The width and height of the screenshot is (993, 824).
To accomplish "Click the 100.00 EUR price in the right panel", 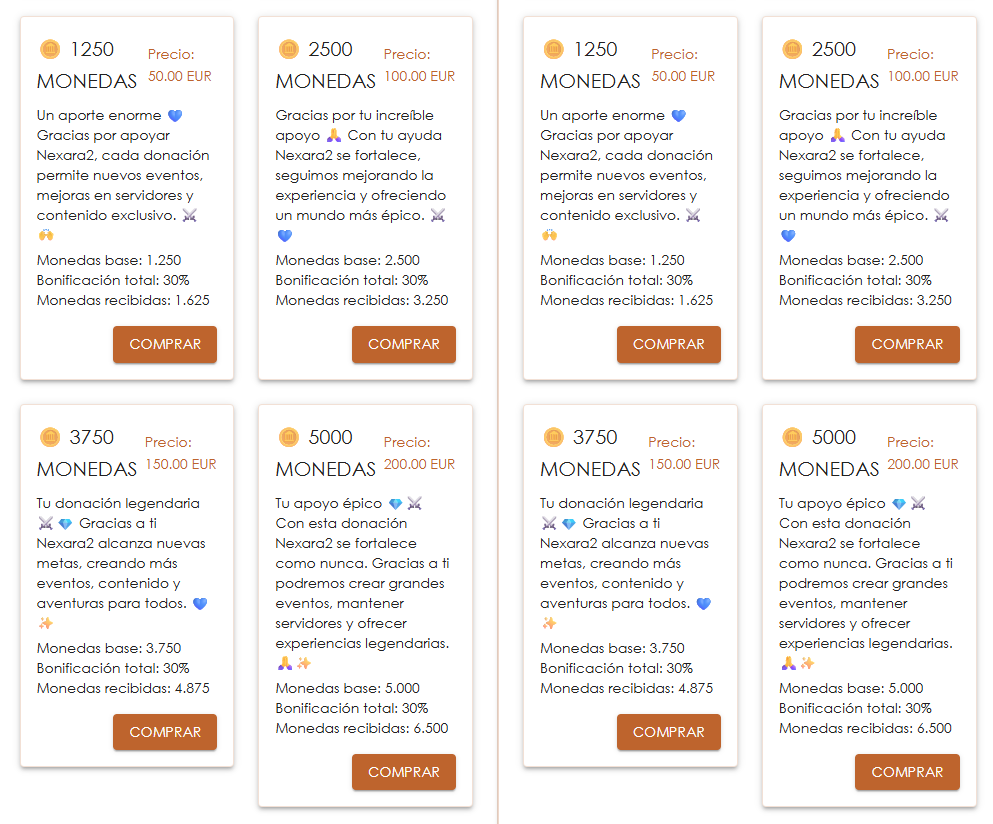I will click(x=923, y=76).
